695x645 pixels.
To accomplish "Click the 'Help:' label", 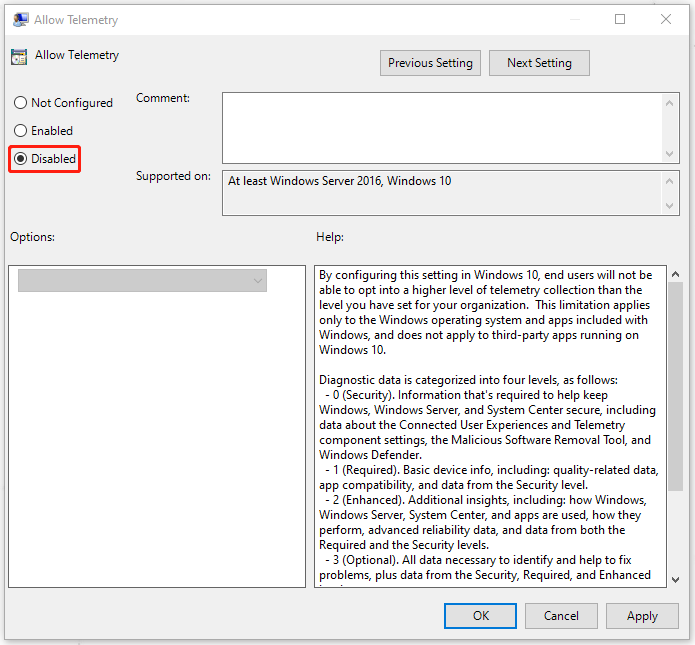I will [330, 237].
